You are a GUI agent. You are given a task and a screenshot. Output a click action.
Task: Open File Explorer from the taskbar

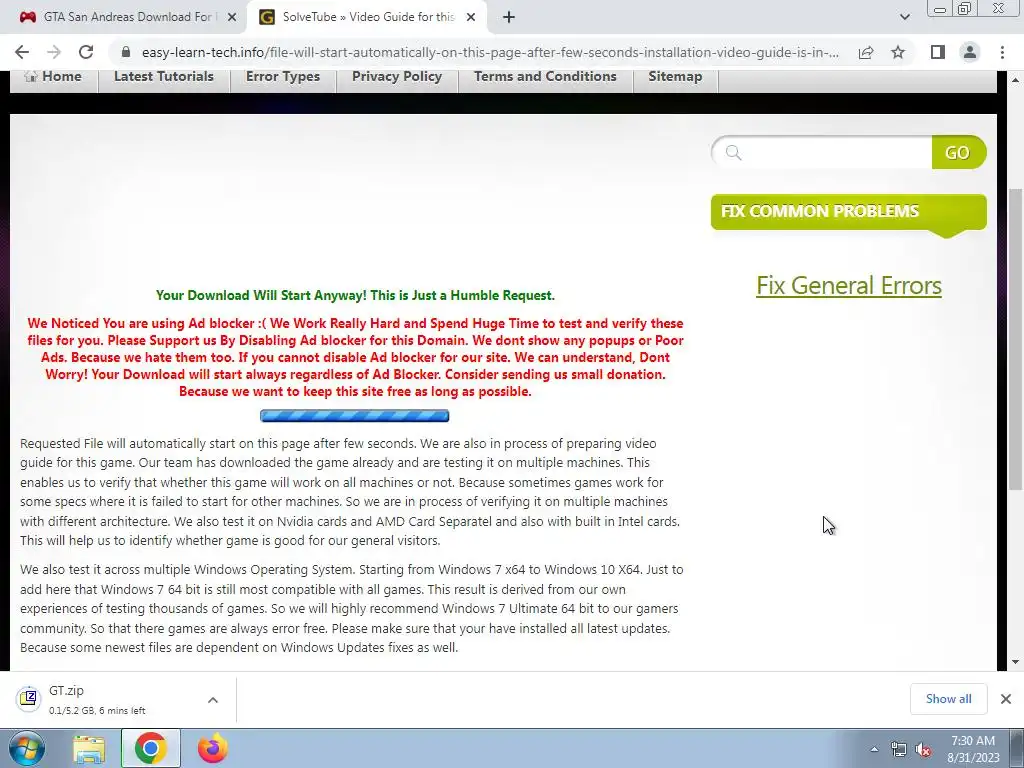(x=89, y=749)
